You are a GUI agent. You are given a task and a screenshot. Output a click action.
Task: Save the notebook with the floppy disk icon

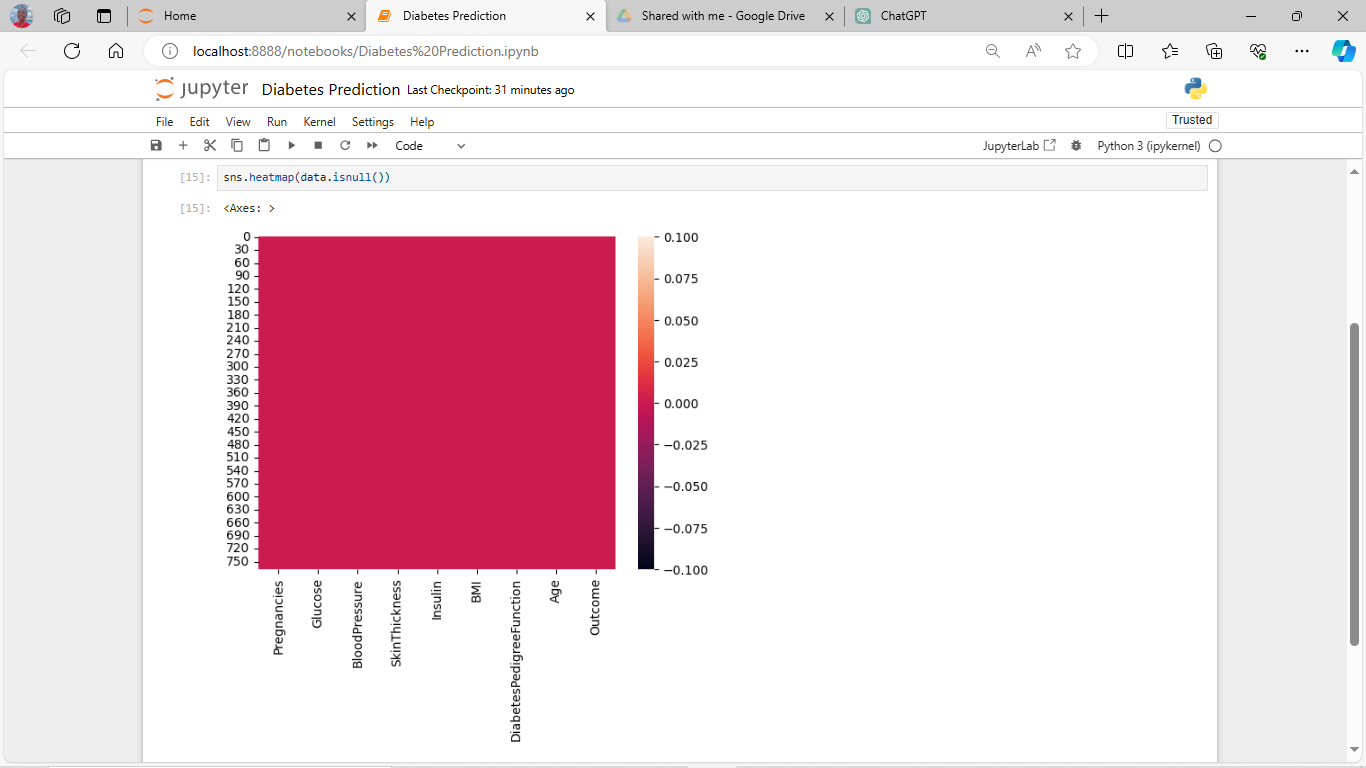tap(156, 145)
